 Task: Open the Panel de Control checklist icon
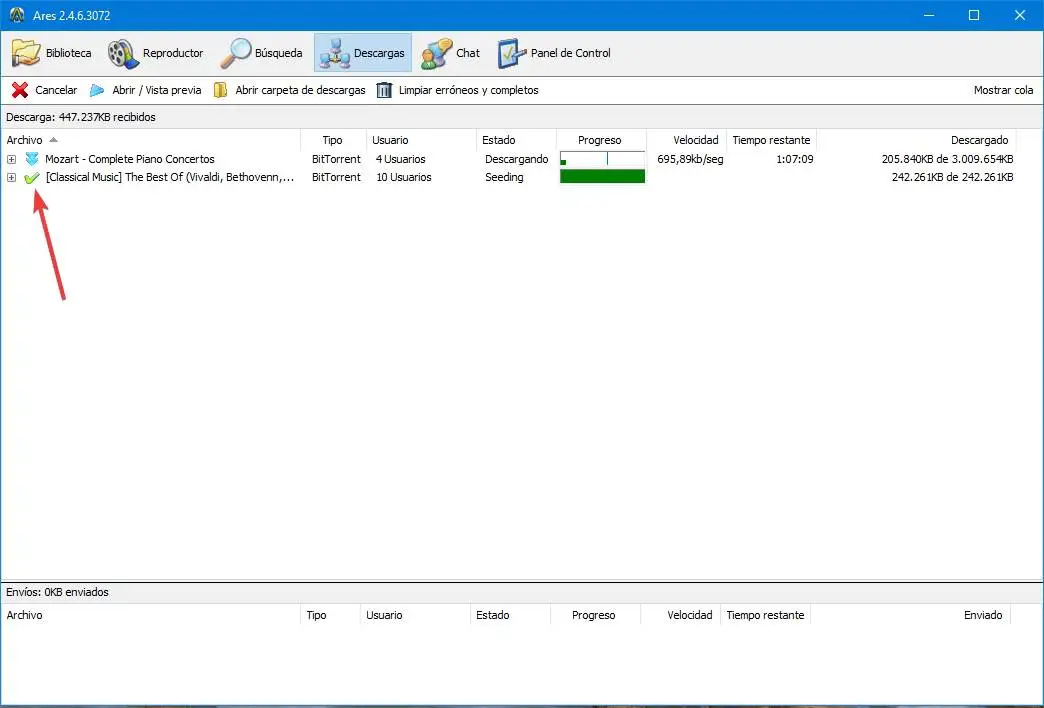(511, 53)
